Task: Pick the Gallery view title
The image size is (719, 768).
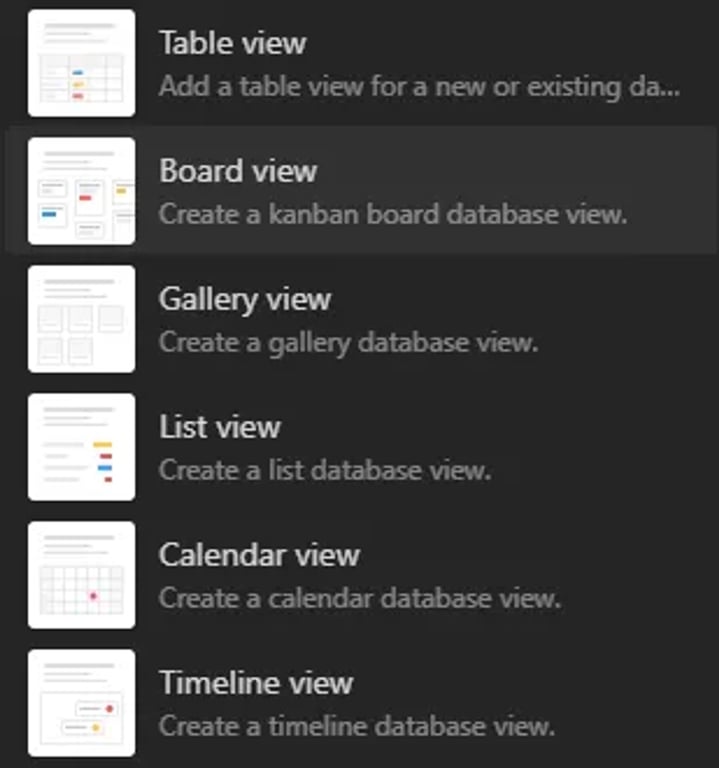Action: click(x=245, y=299)
